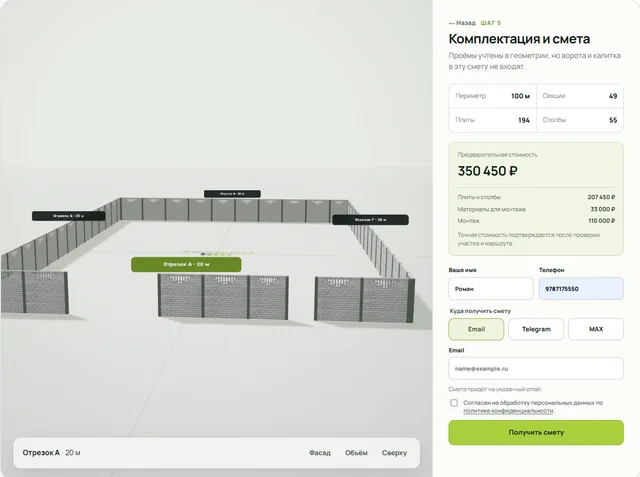Image resolution: width=640 pixels, height=477 pixels.
Task: Click the front center fence section in 3D view
Action: tap(223, 297)
